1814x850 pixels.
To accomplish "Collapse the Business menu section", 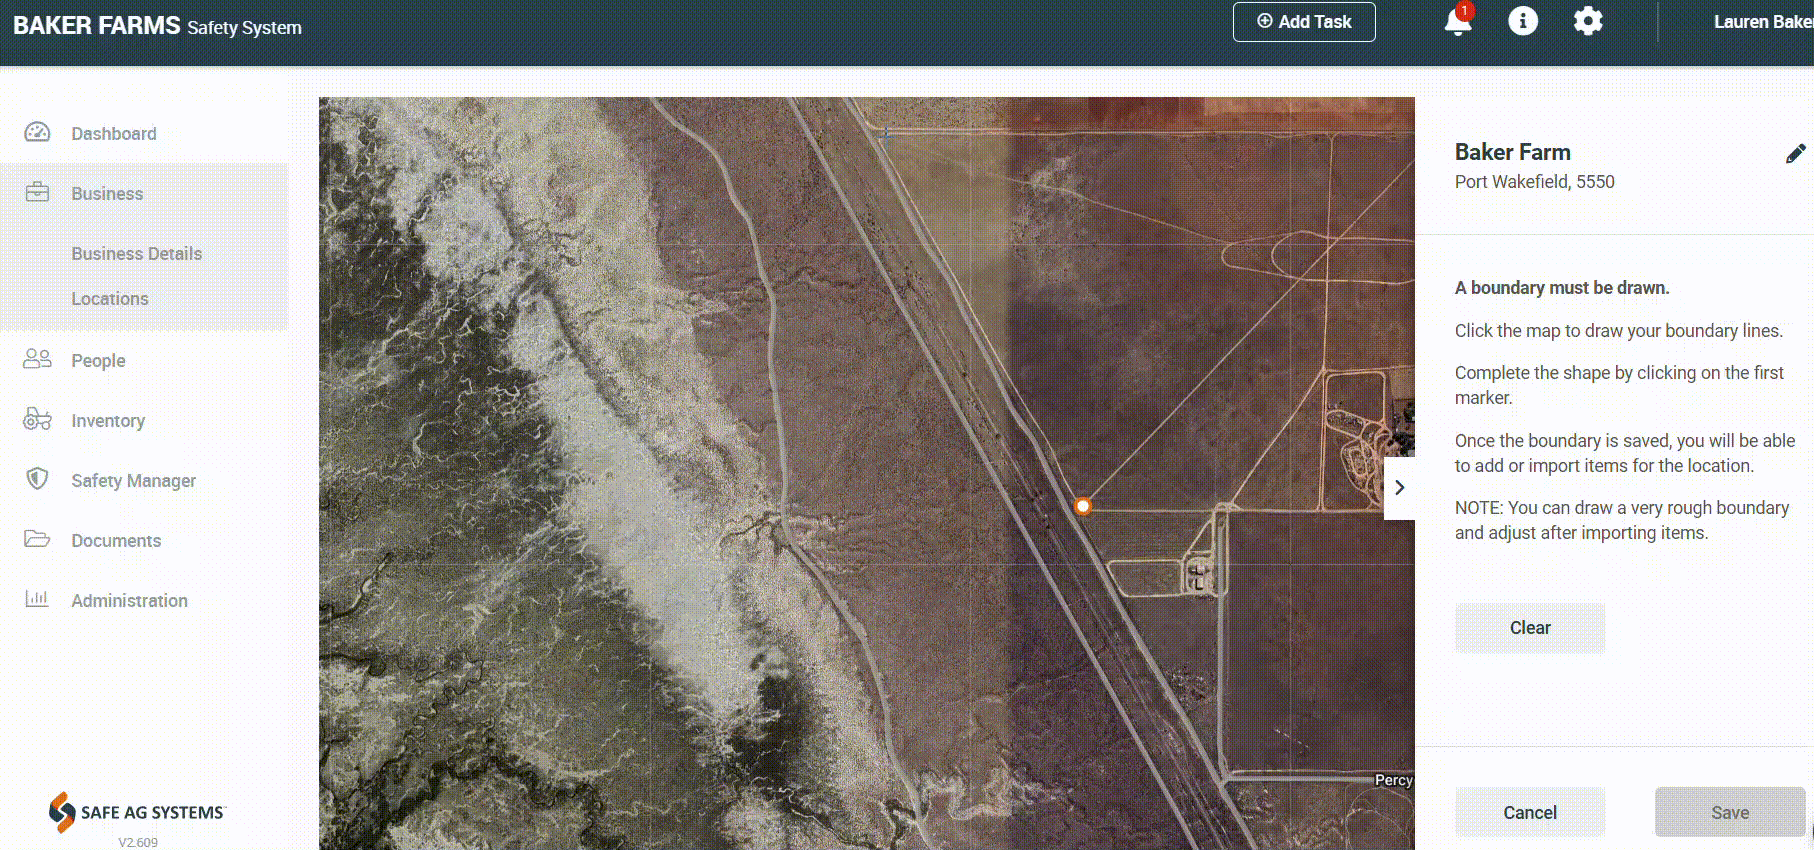I will (107, 194).
